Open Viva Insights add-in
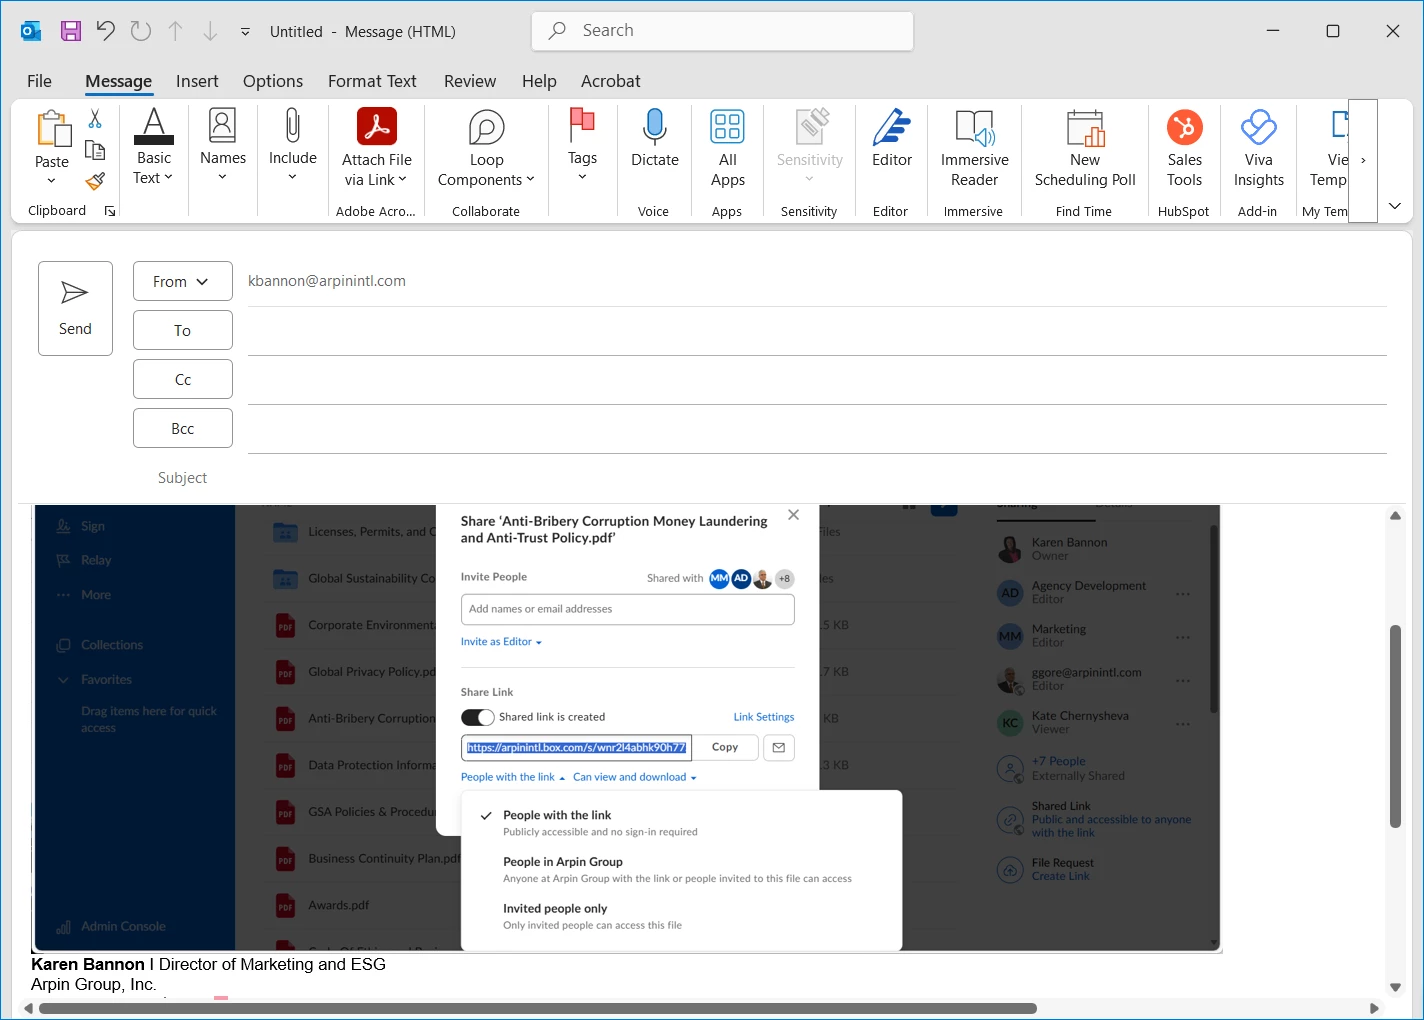This screenshot has width=1424, height=1020. [x=1258, y=147]
